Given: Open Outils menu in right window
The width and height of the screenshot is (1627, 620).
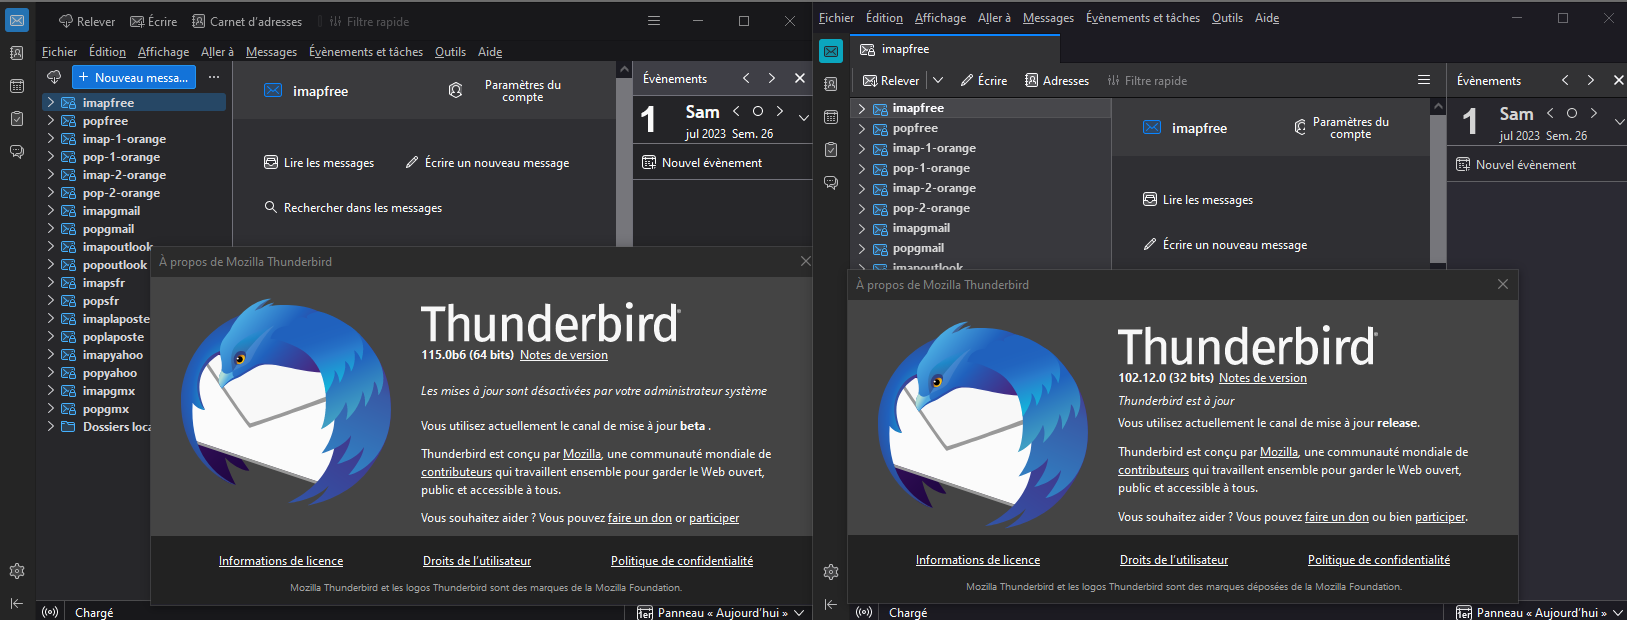Looking at the screenshot, I should pyautogui.click(x=1227, y=18).
